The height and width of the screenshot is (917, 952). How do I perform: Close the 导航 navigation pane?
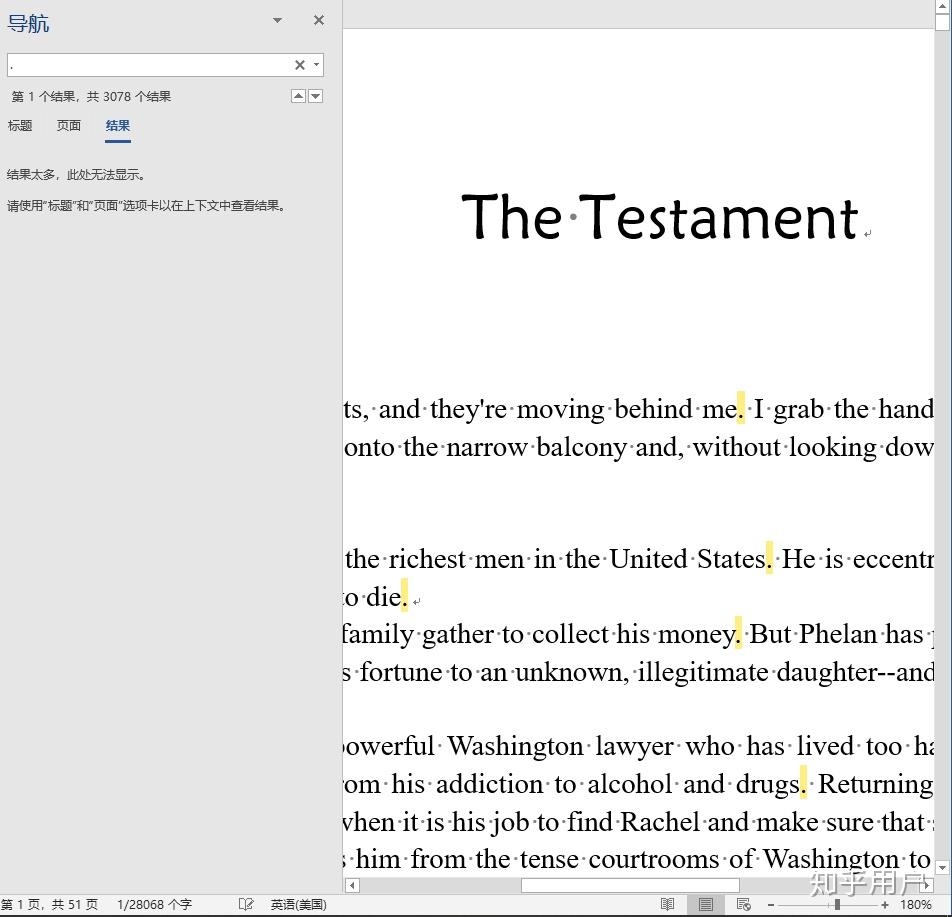[x=319, y=20]
